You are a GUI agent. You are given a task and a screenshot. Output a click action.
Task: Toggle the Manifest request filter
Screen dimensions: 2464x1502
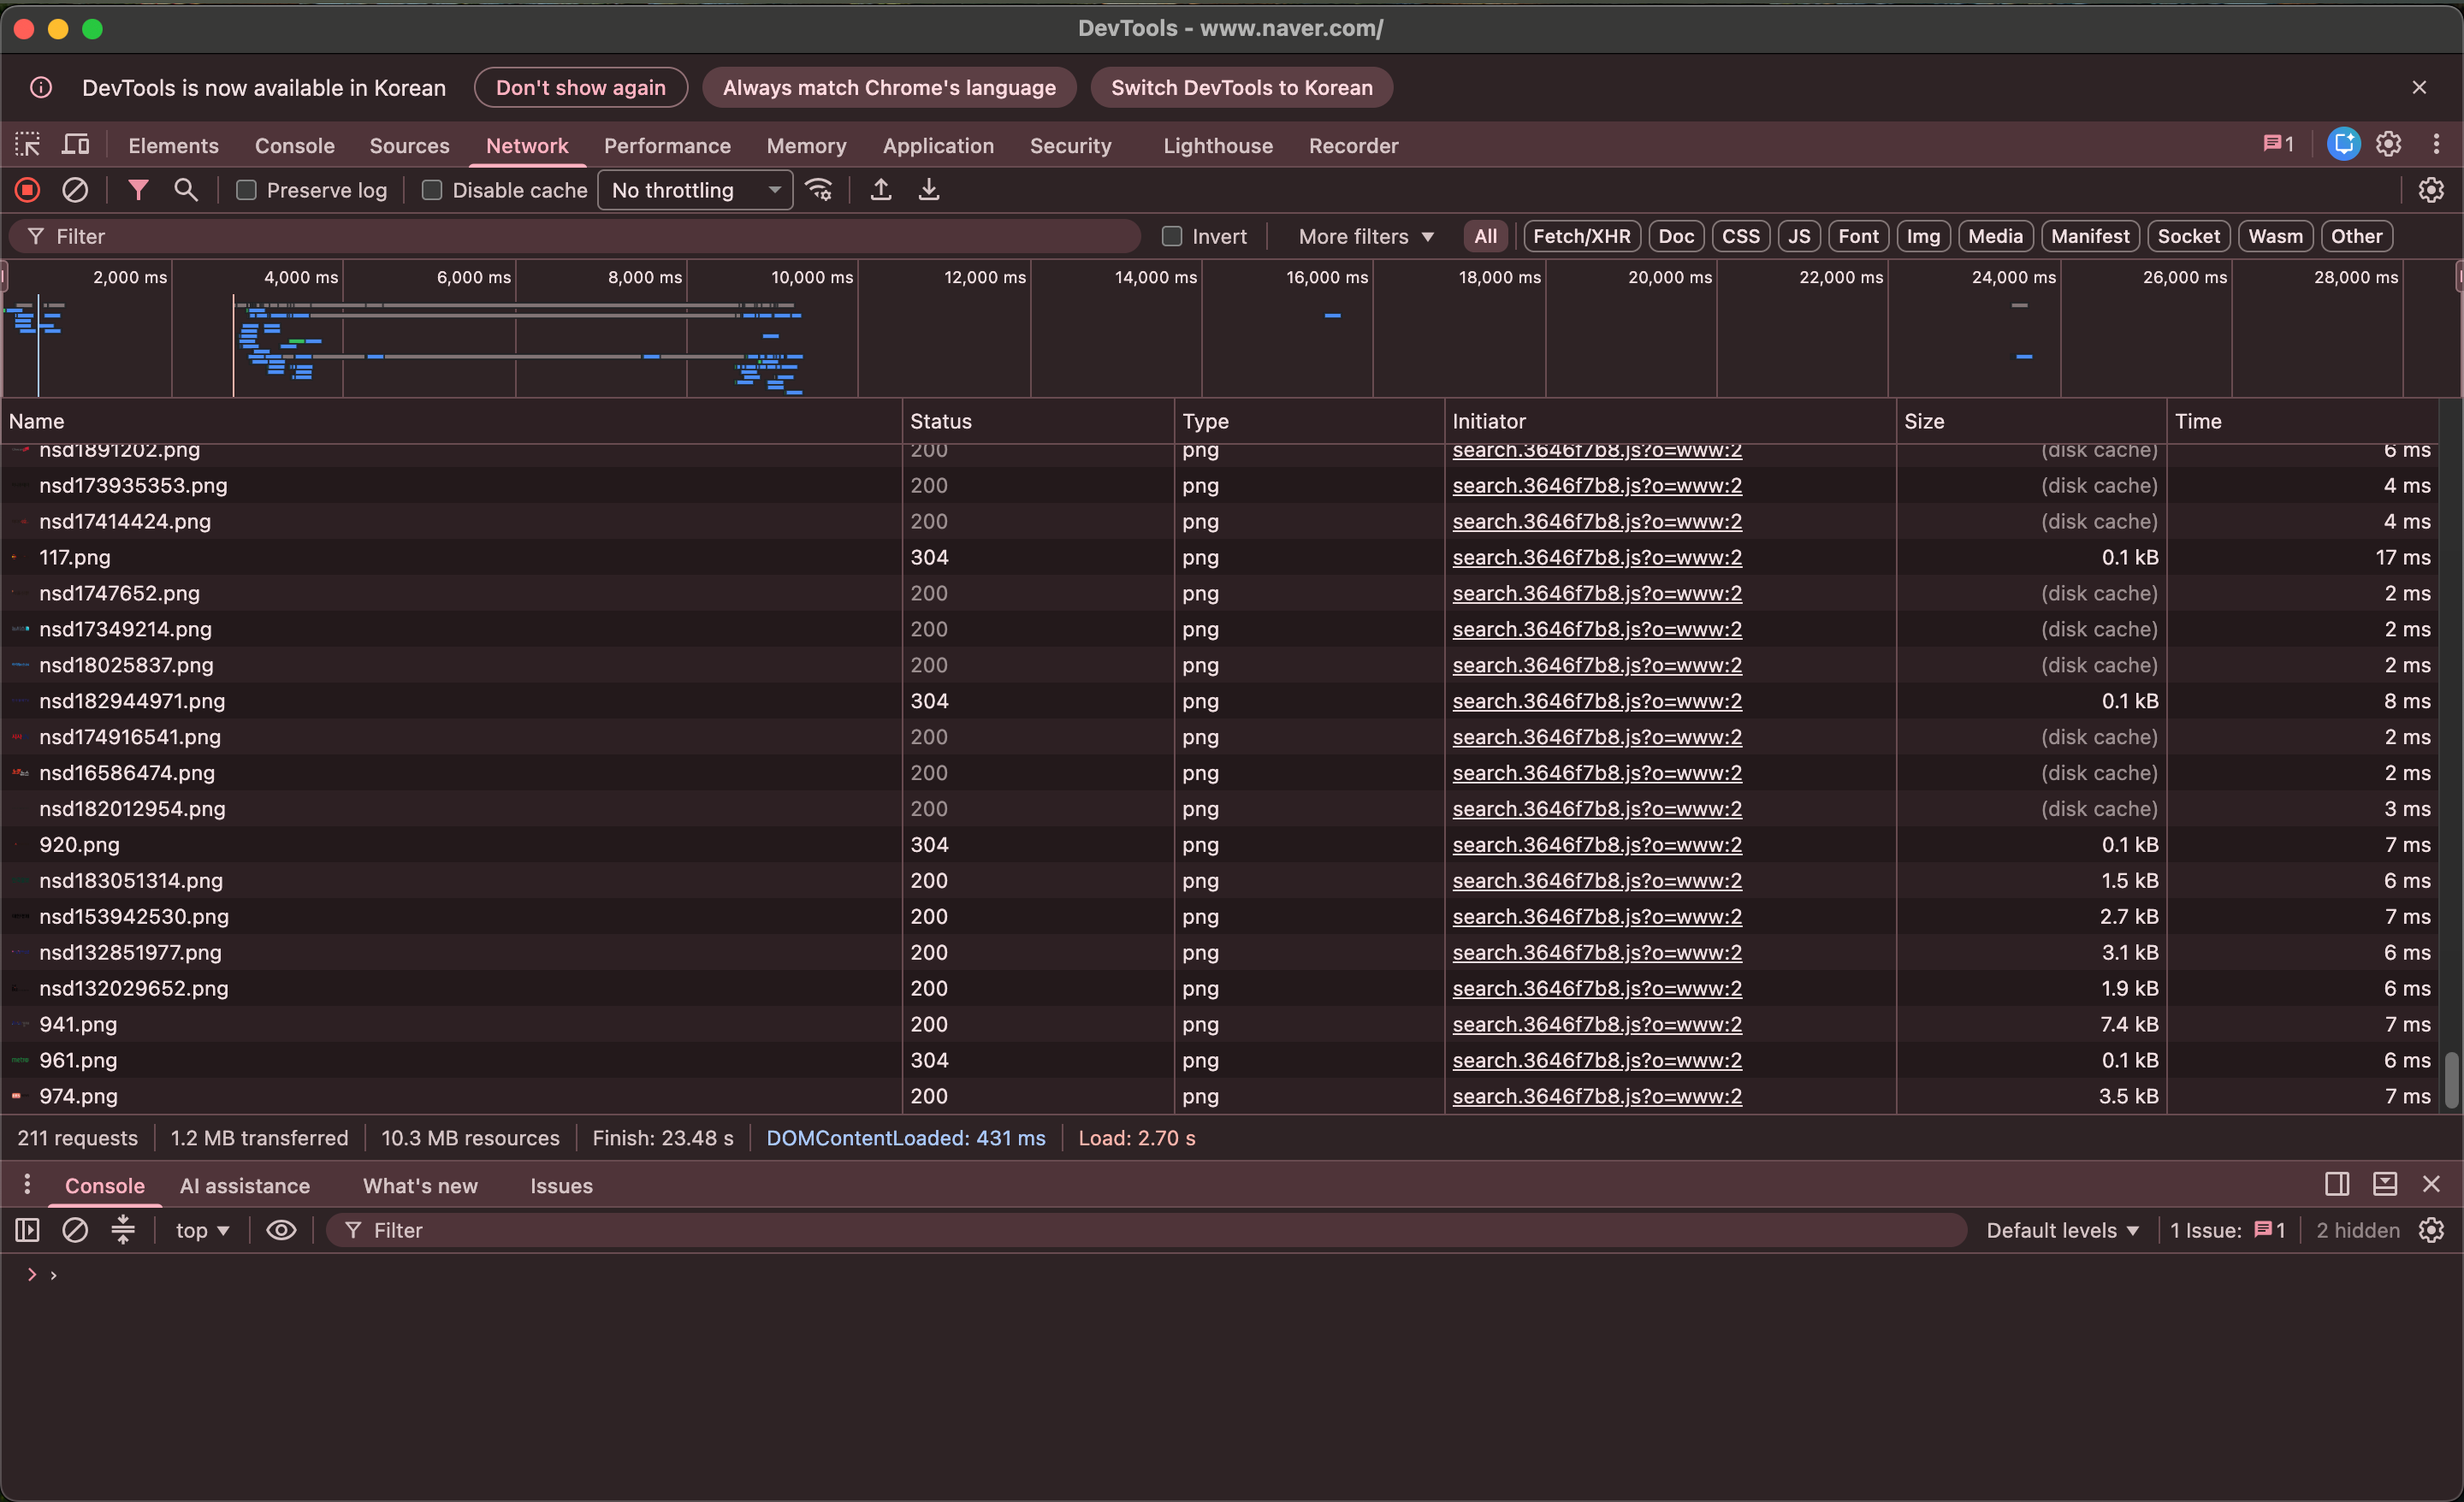click(2089, 236)
